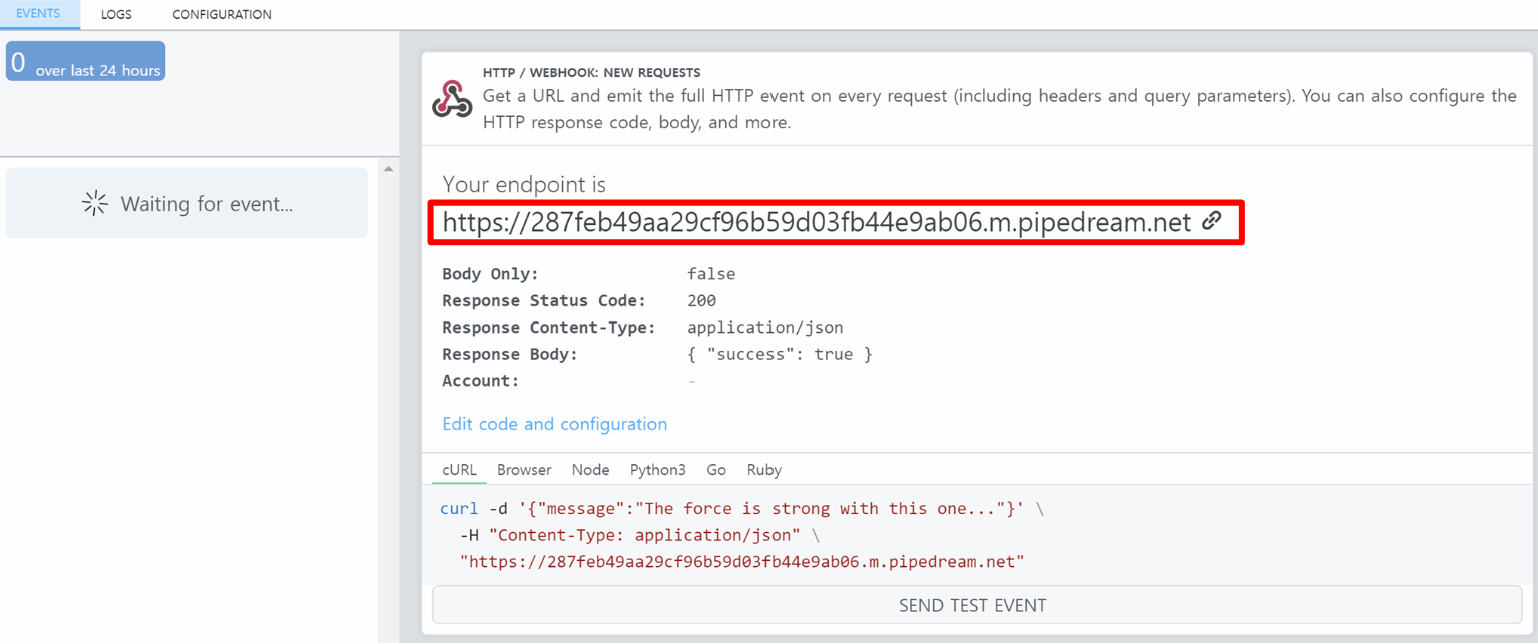Click the application/json content-type value

[x=765, y=328]
